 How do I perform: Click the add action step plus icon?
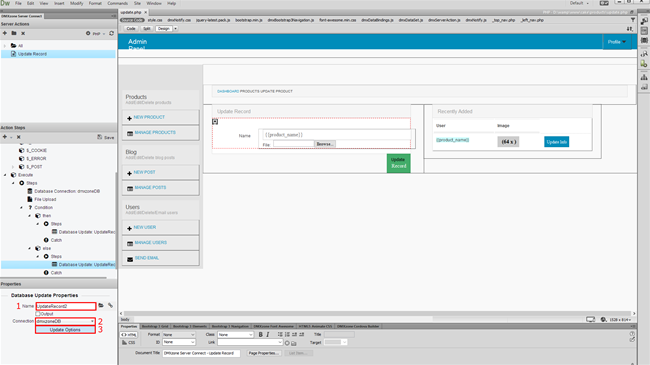click(5, 137)
